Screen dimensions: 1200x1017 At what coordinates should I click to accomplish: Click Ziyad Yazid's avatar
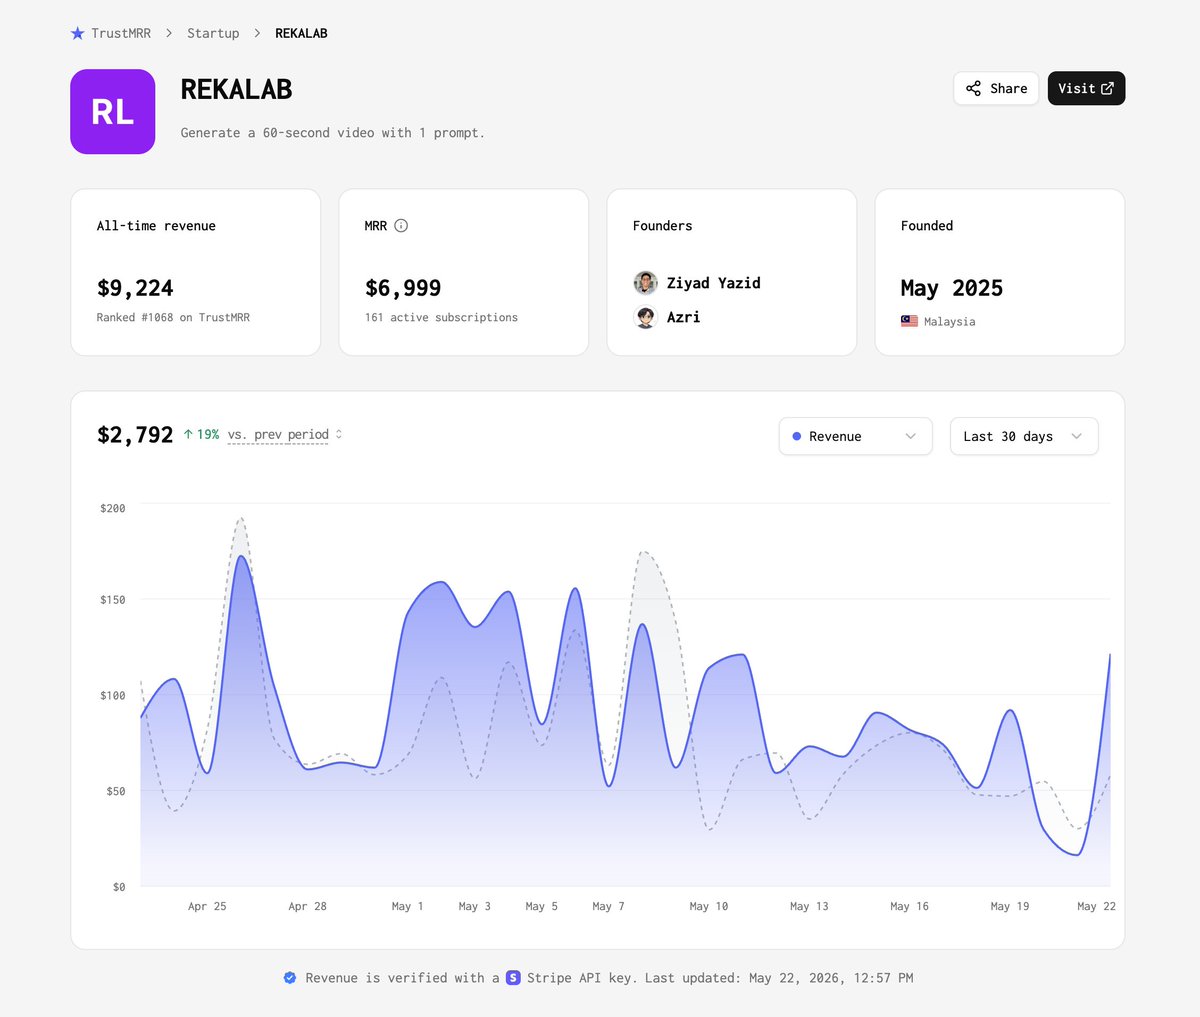645,283
